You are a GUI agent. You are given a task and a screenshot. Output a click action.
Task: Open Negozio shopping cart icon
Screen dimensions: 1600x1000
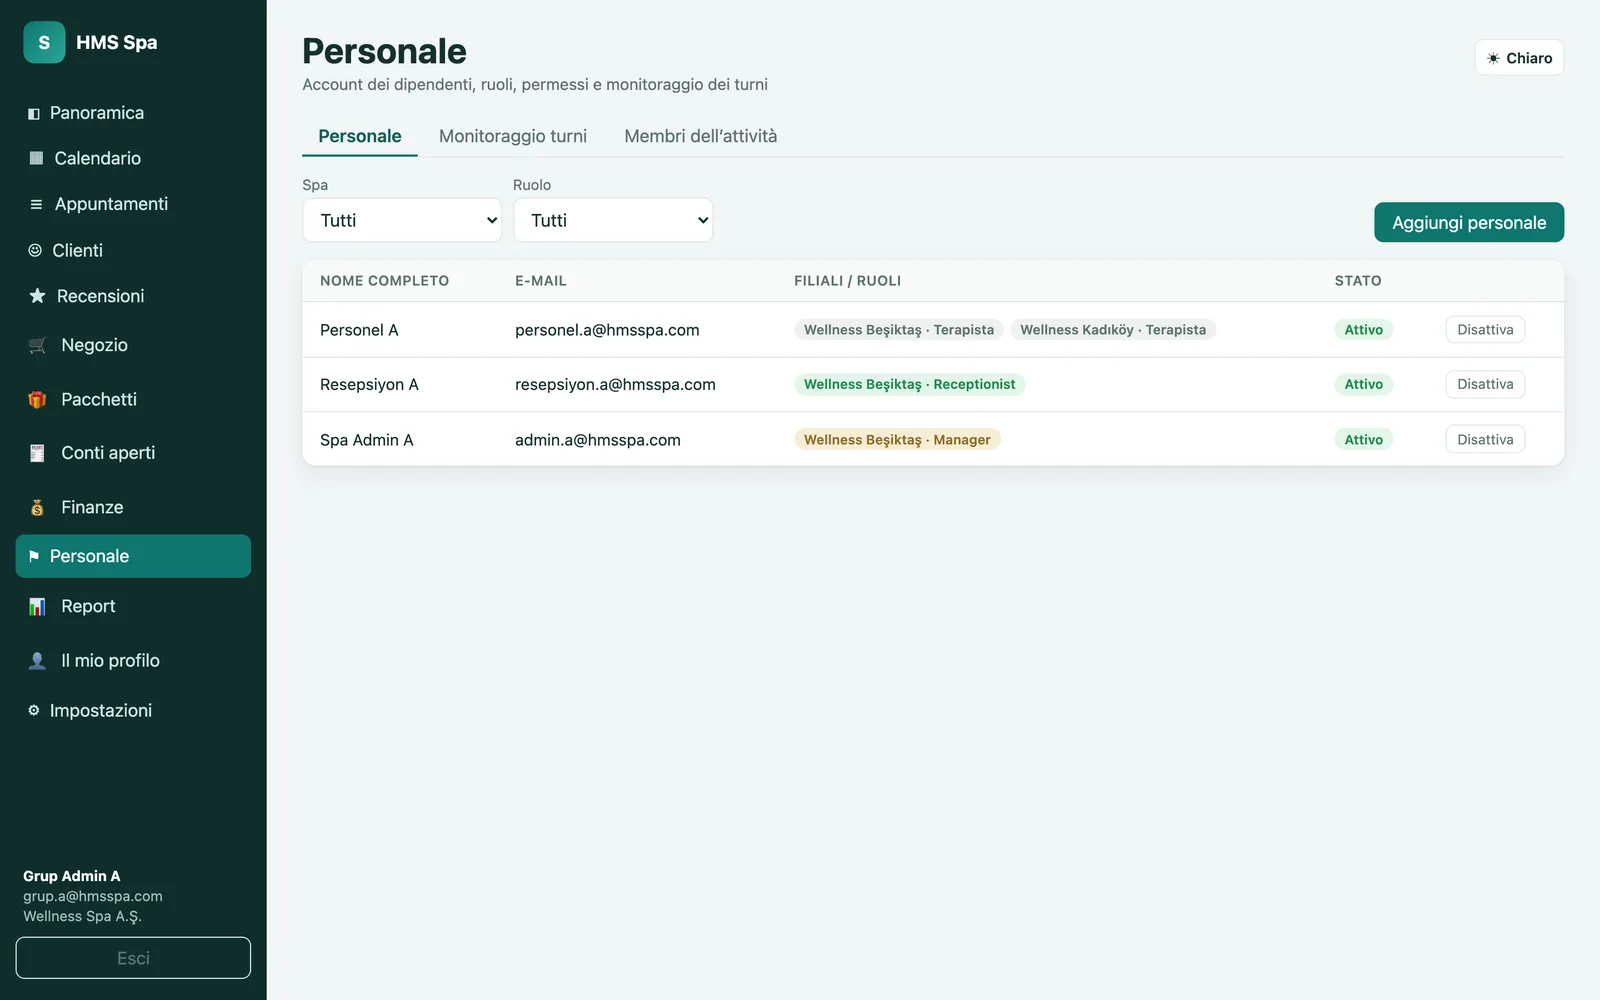point(37,345)
